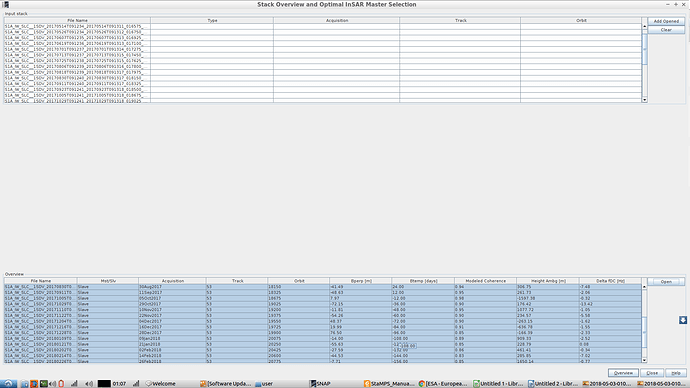Viewport: 690px width, 388px height.
Task: Click the Clear button
Action: click(x=666, y=30)
